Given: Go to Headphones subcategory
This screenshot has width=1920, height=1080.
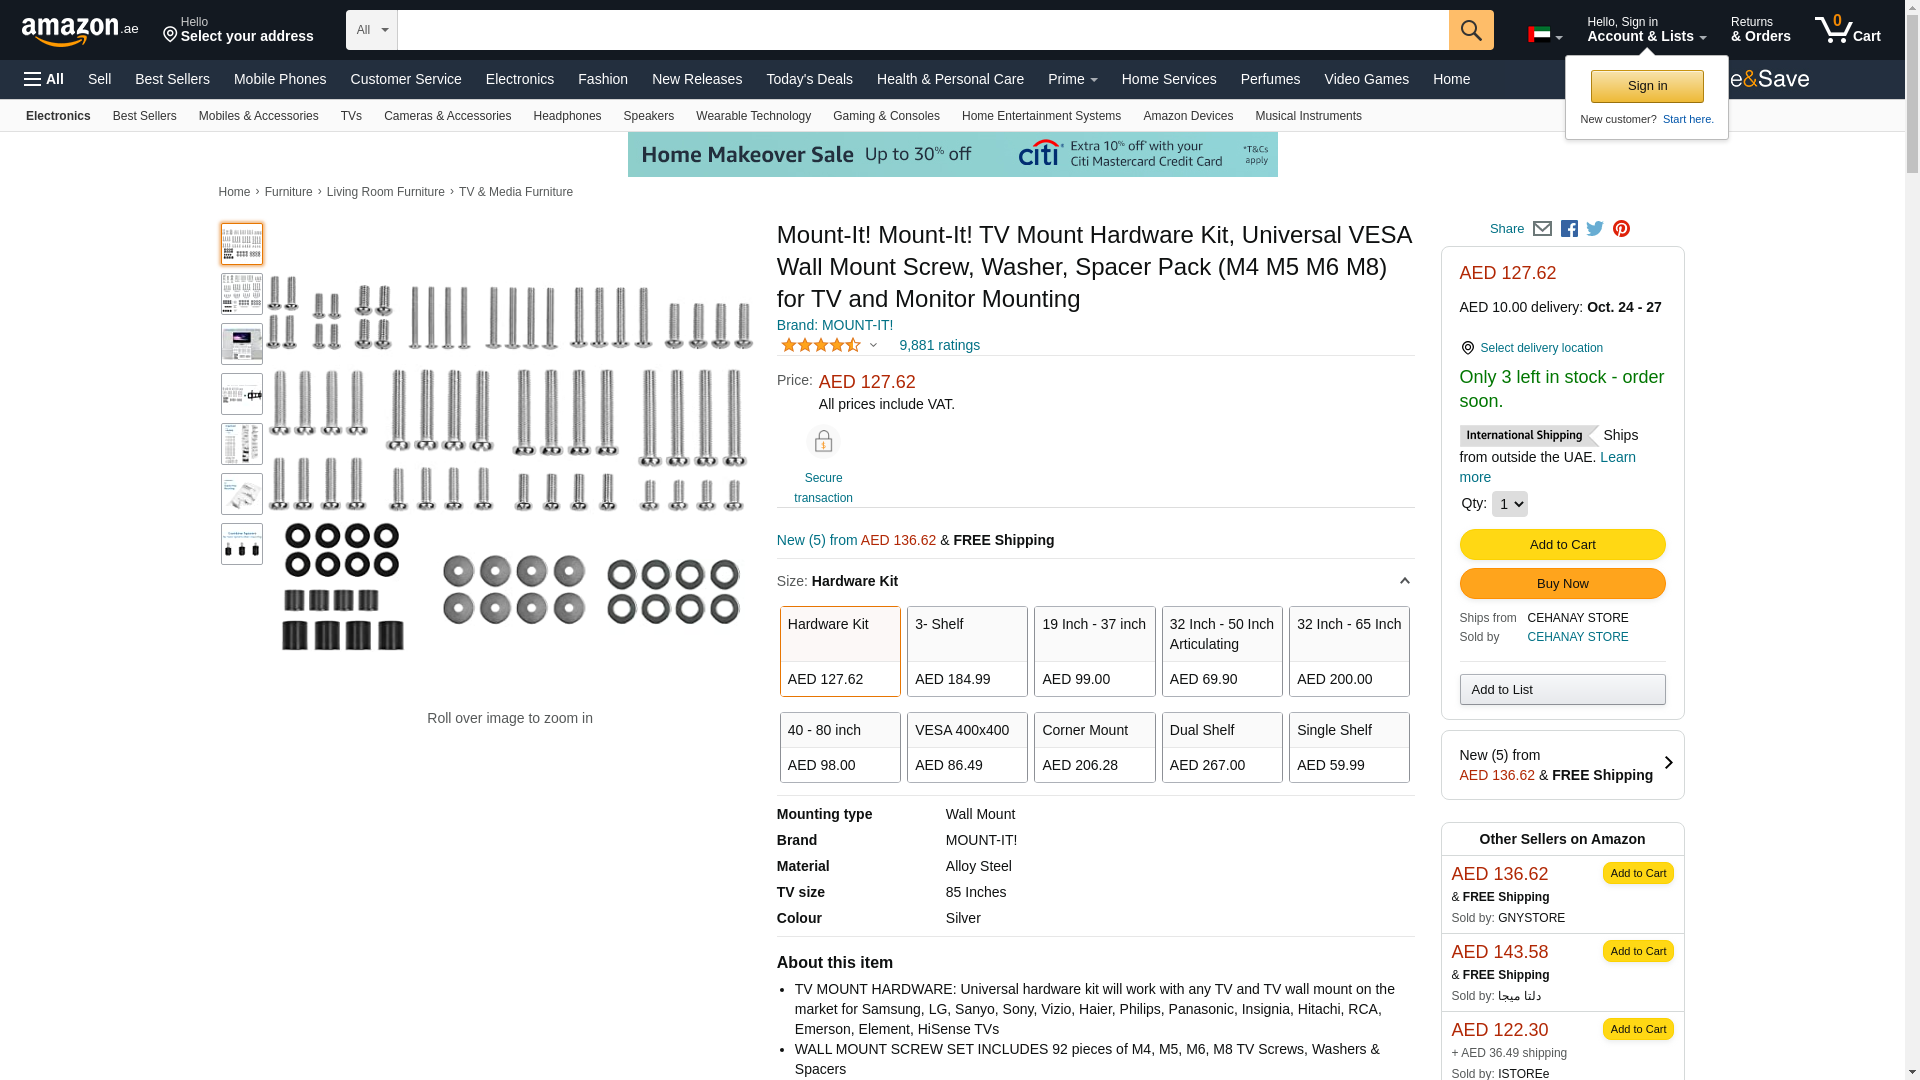Looking at the screenshot, I should [567, 116].
